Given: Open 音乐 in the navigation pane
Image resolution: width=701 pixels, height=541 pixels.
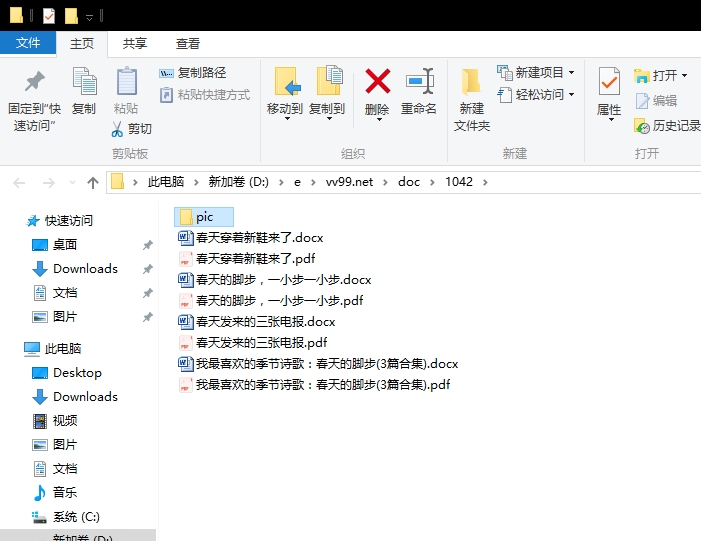Looking at the screenshot, I should [x=55, y=493].
